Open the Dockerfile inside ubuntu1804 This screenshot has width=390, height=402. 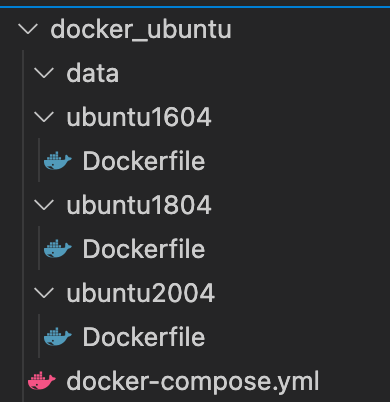pyautogui.click(x=144, y=249)
